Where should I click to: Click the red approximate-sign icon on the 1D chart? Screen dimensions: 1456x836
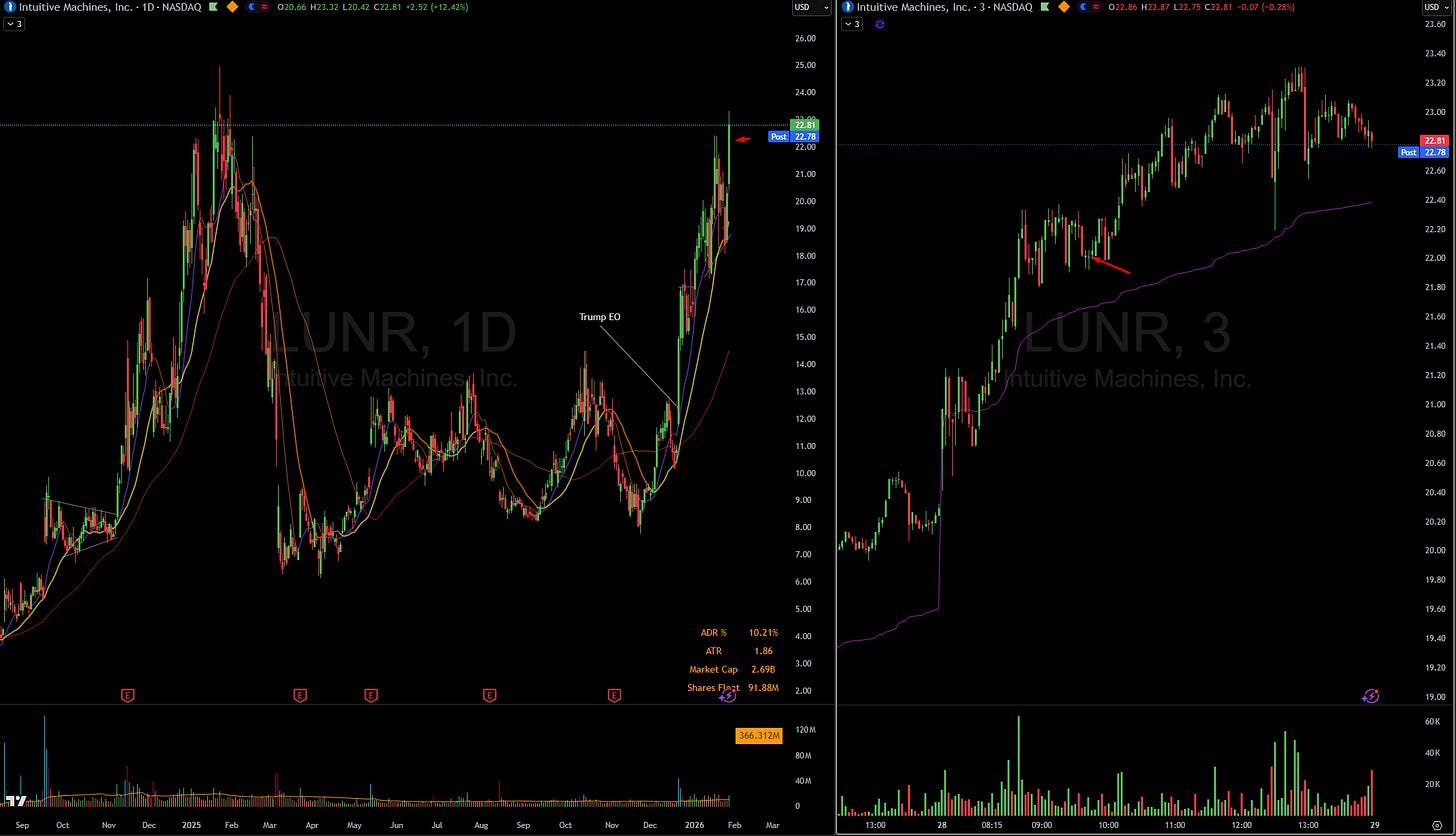pyautogui.click(x=263, y=7)
